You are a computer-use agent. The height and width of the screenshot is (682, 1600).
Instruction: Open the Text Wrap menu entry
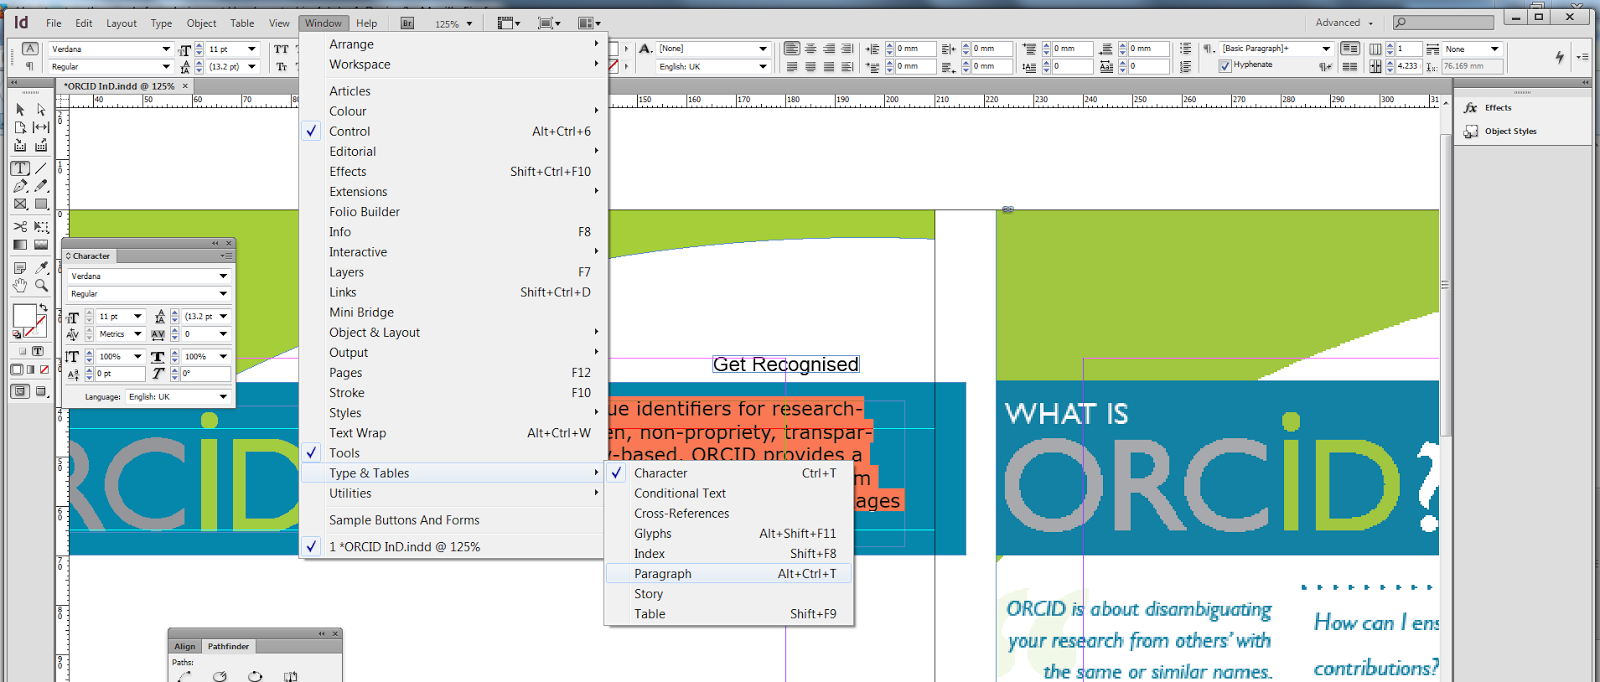pyautogui.click(x=452, y=433)
